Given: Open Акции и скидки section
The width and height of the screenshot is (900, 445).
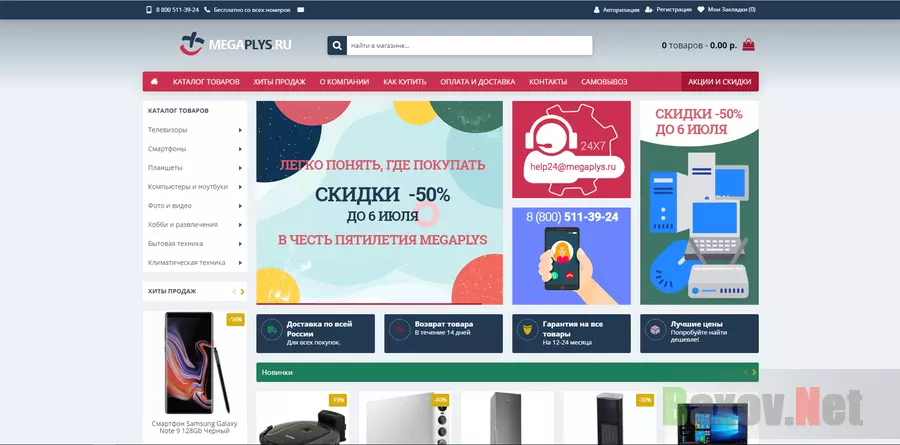Looking at the screenshot, I should [720, 82].
